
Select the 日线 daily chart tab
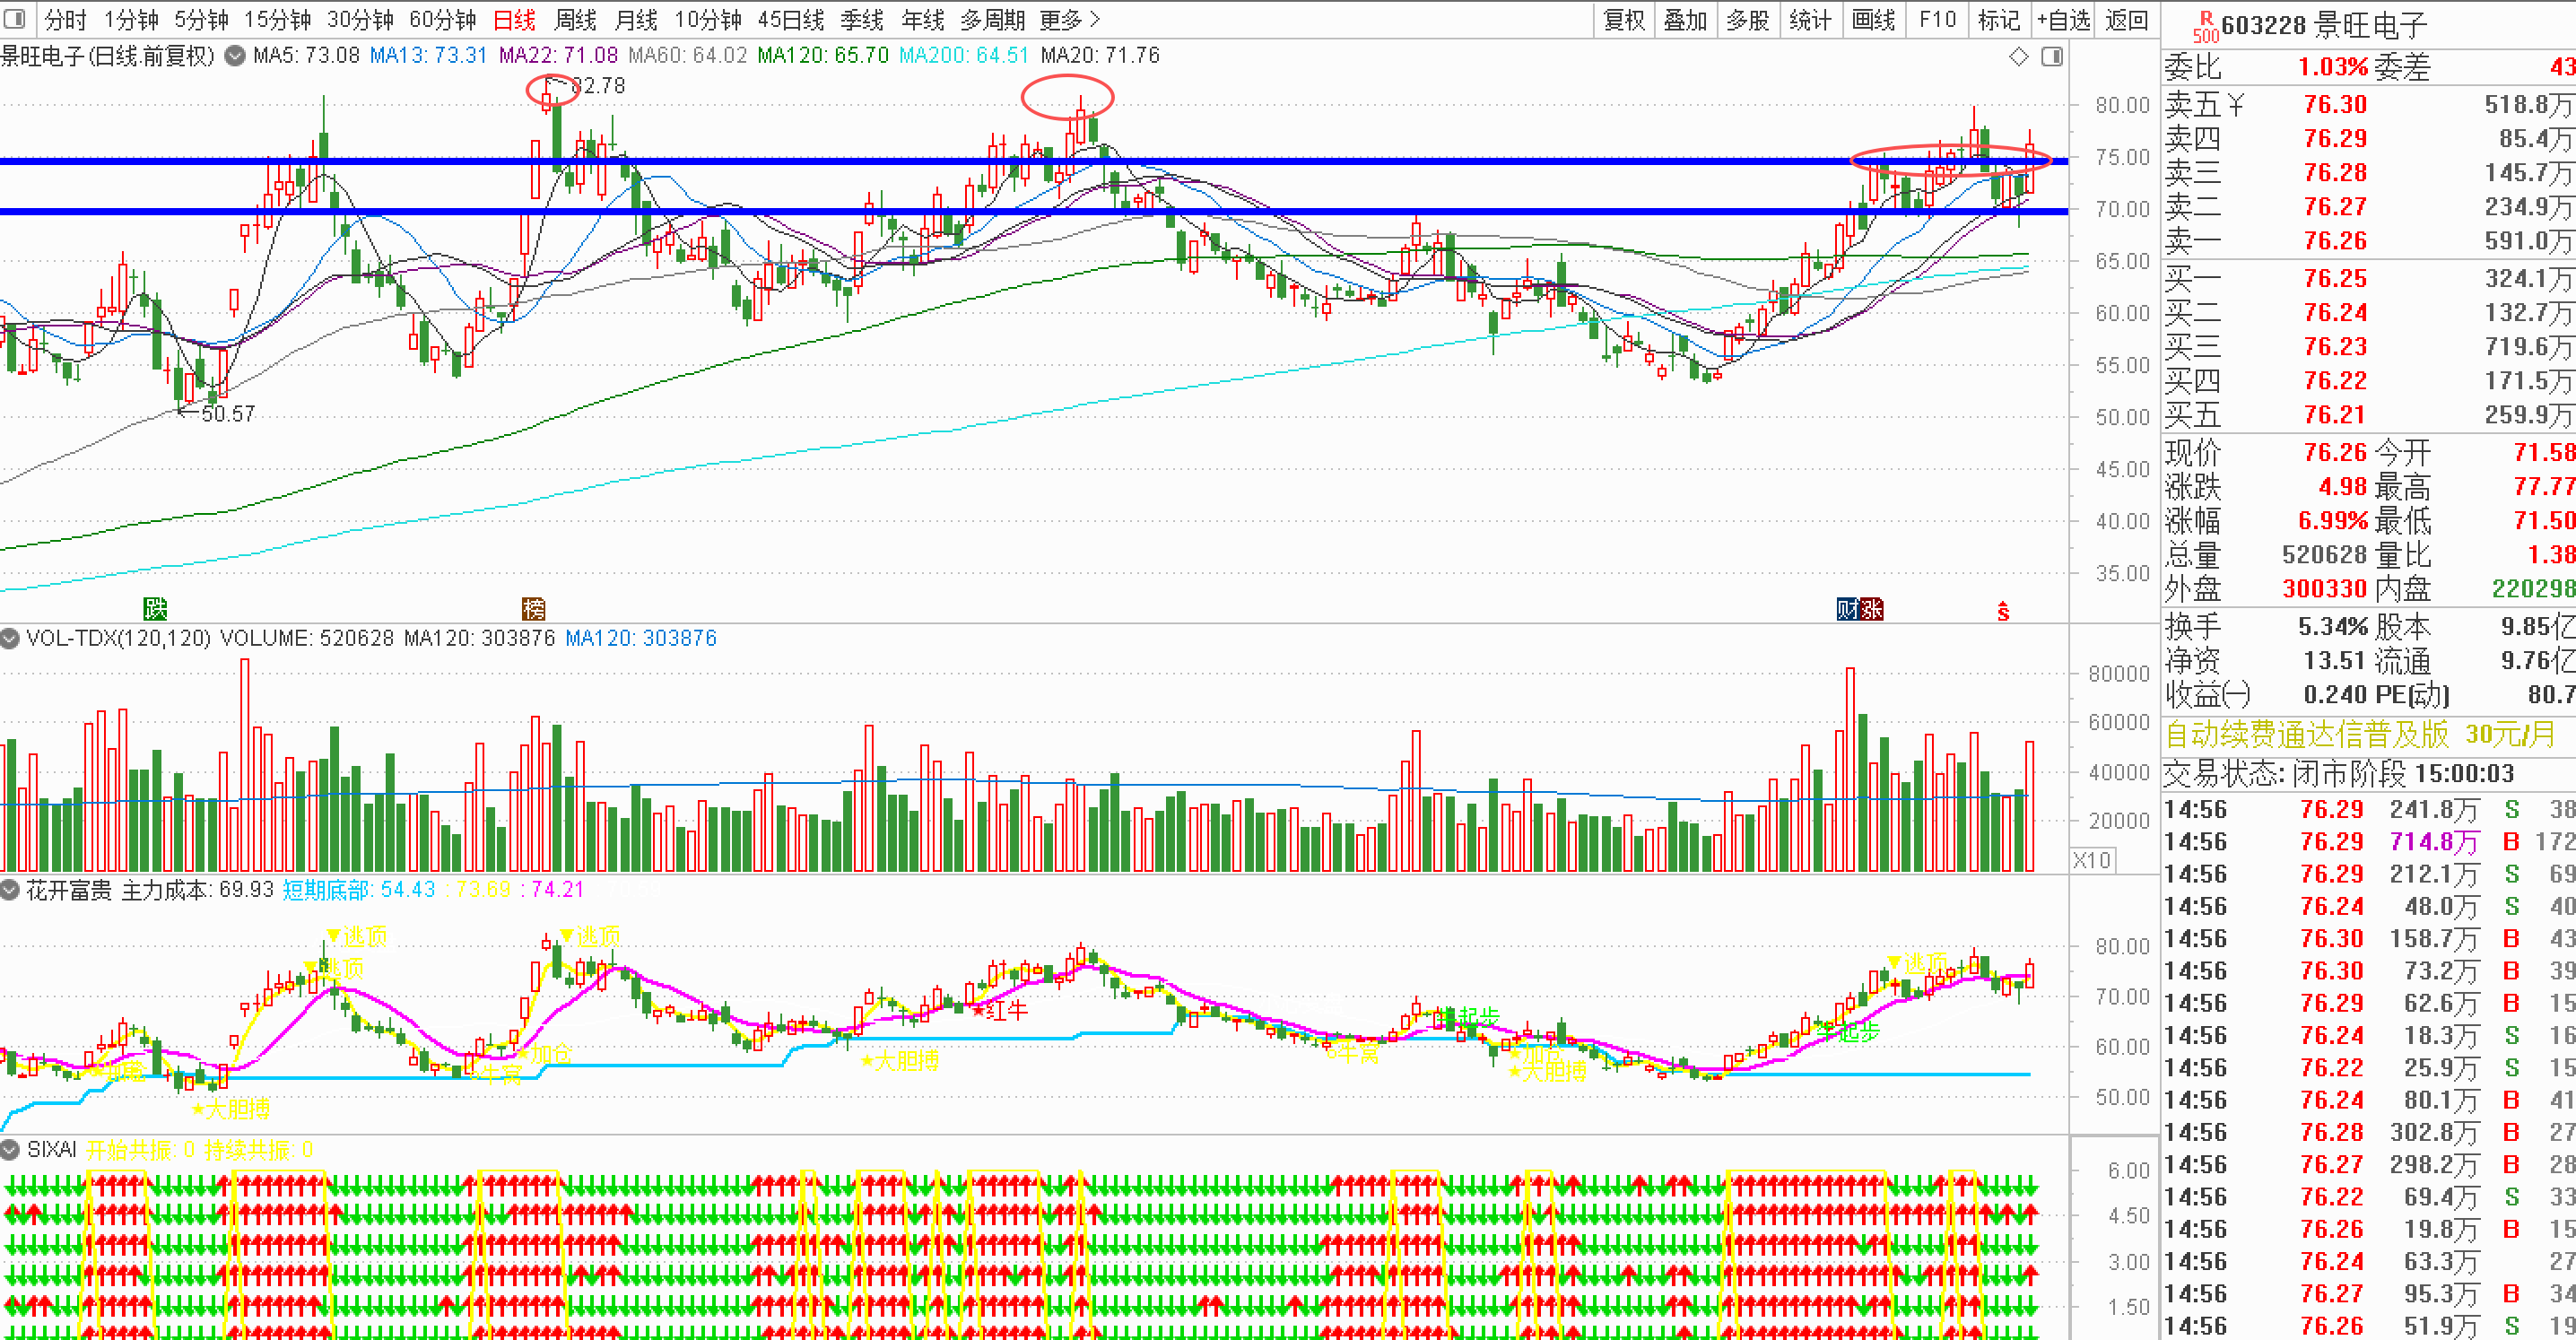tap(515, 20)
